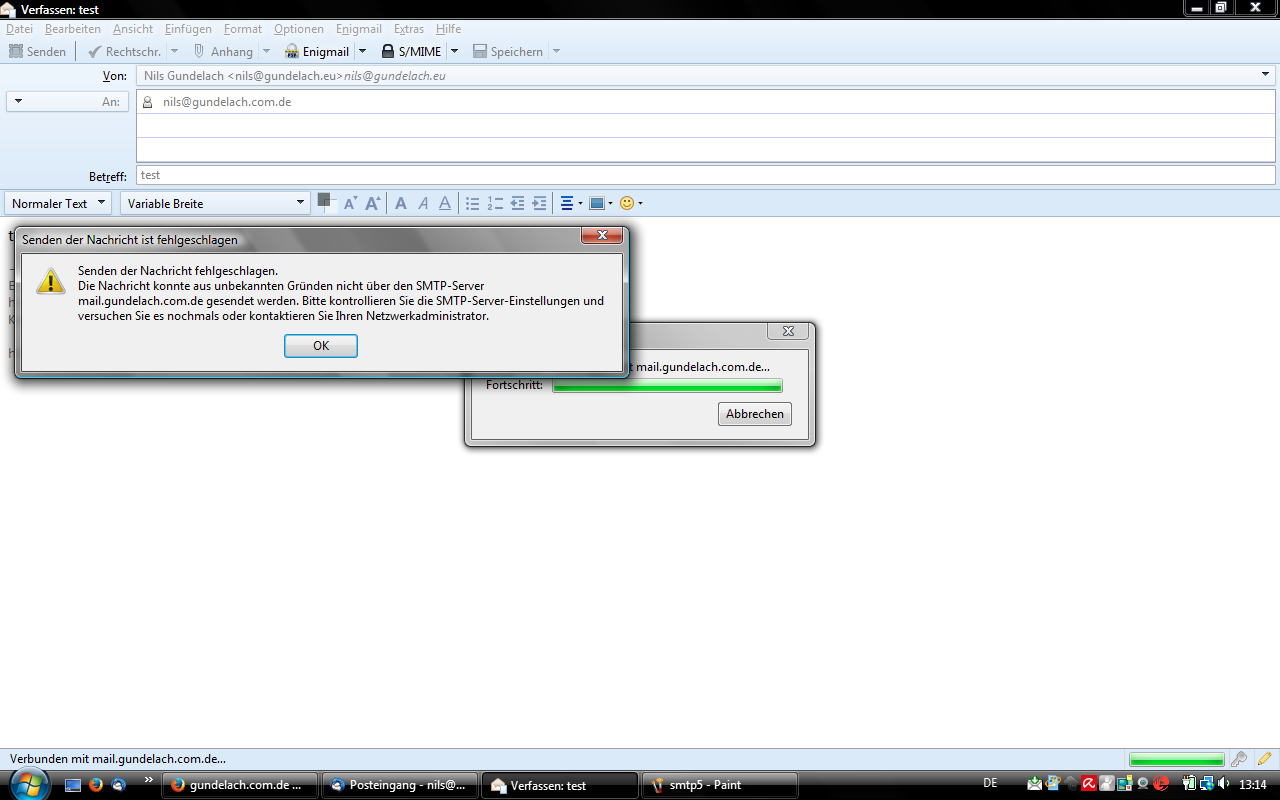
Task: Click the text color swatch
Action: tap(324, 200)
